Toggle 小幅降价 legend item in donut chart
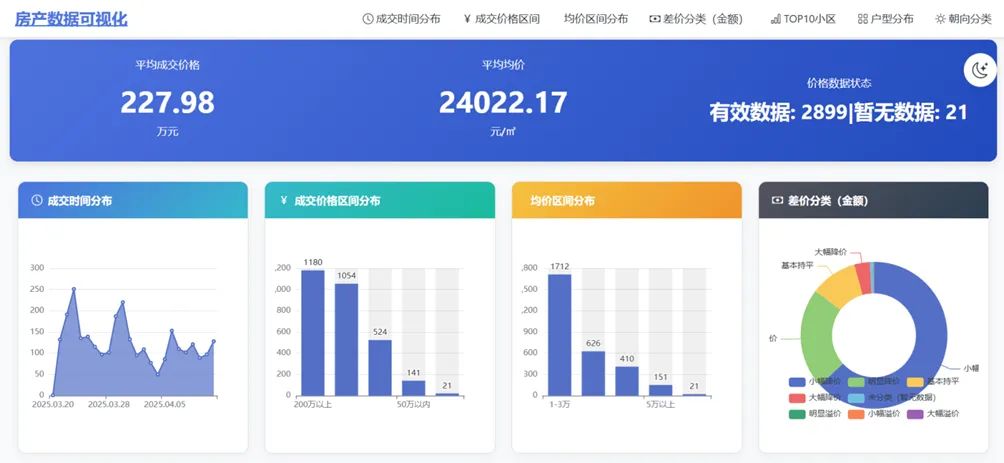The image size is (1004, 463). pos(817,381)
